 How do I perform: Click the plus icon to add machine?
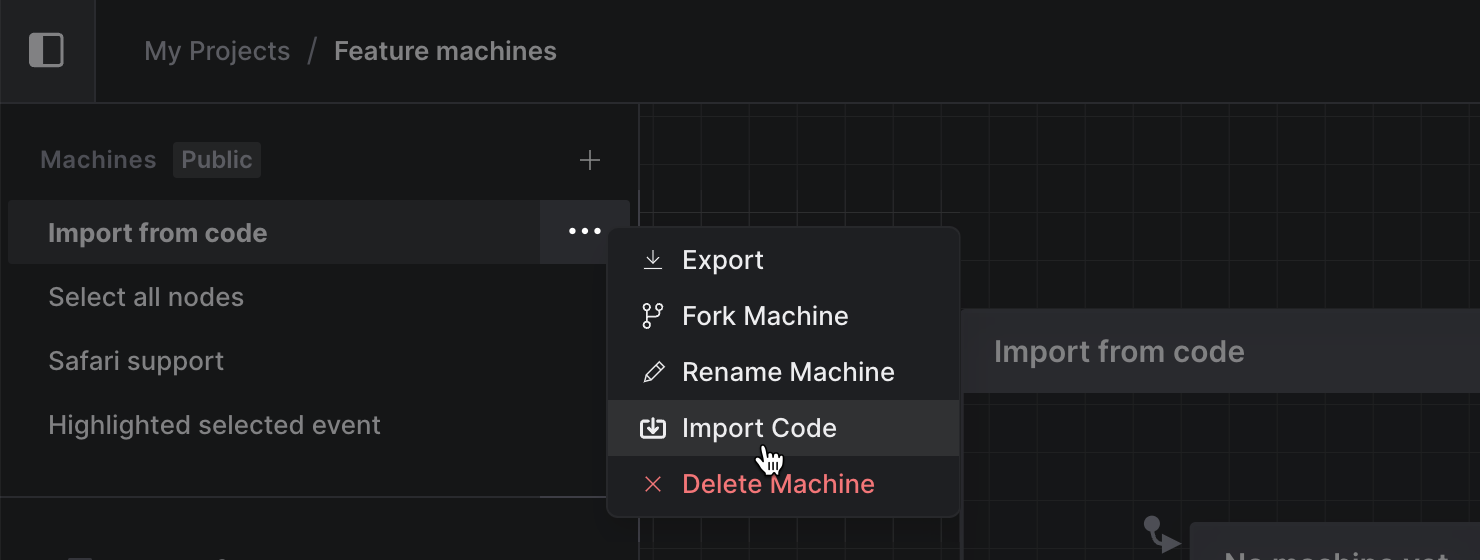pyautogui.click(x=590, y=160)
